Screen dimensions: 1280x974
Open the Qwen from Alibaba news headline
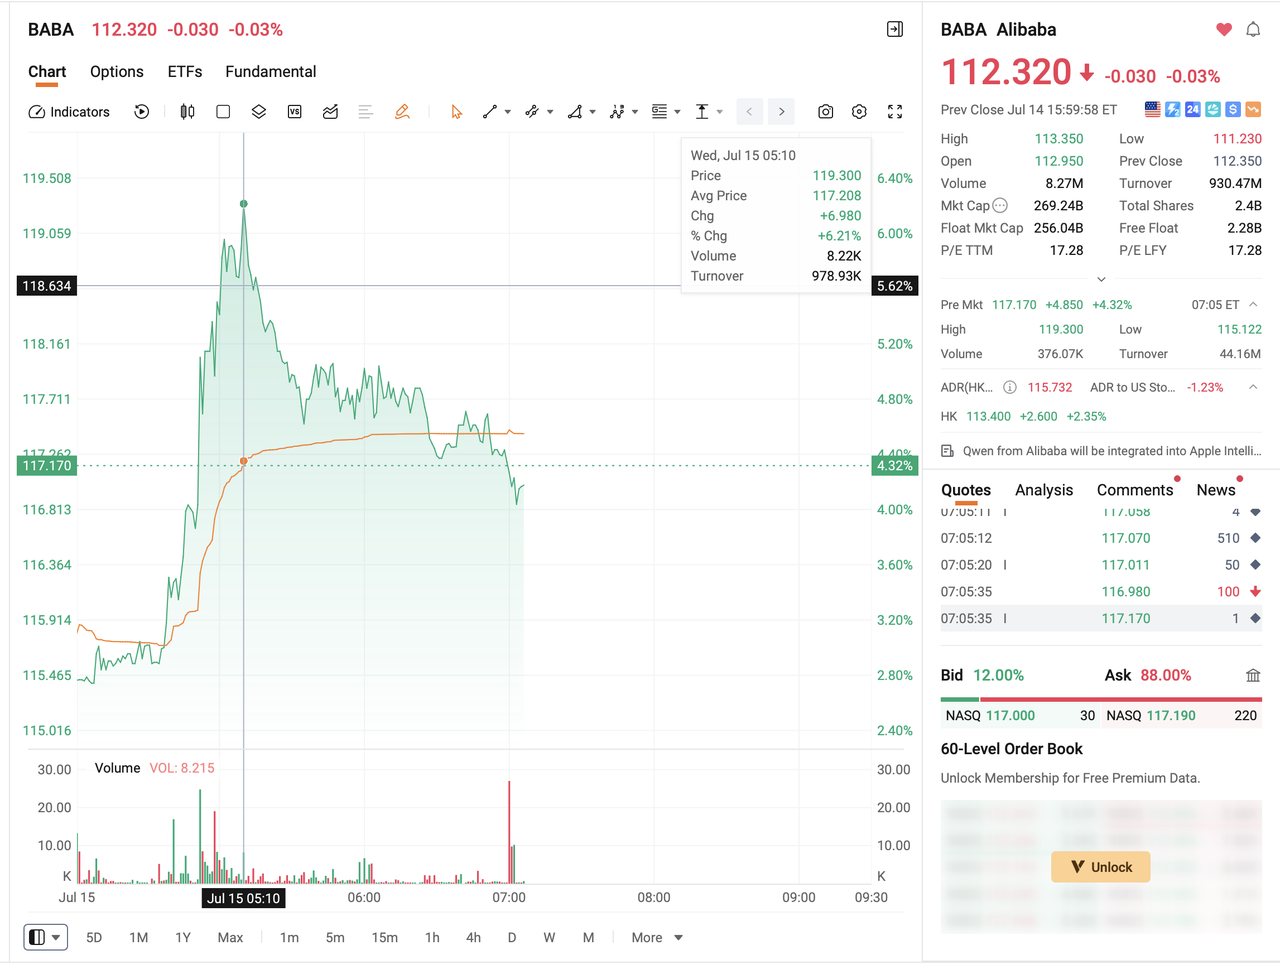(x=1111, y=451)
